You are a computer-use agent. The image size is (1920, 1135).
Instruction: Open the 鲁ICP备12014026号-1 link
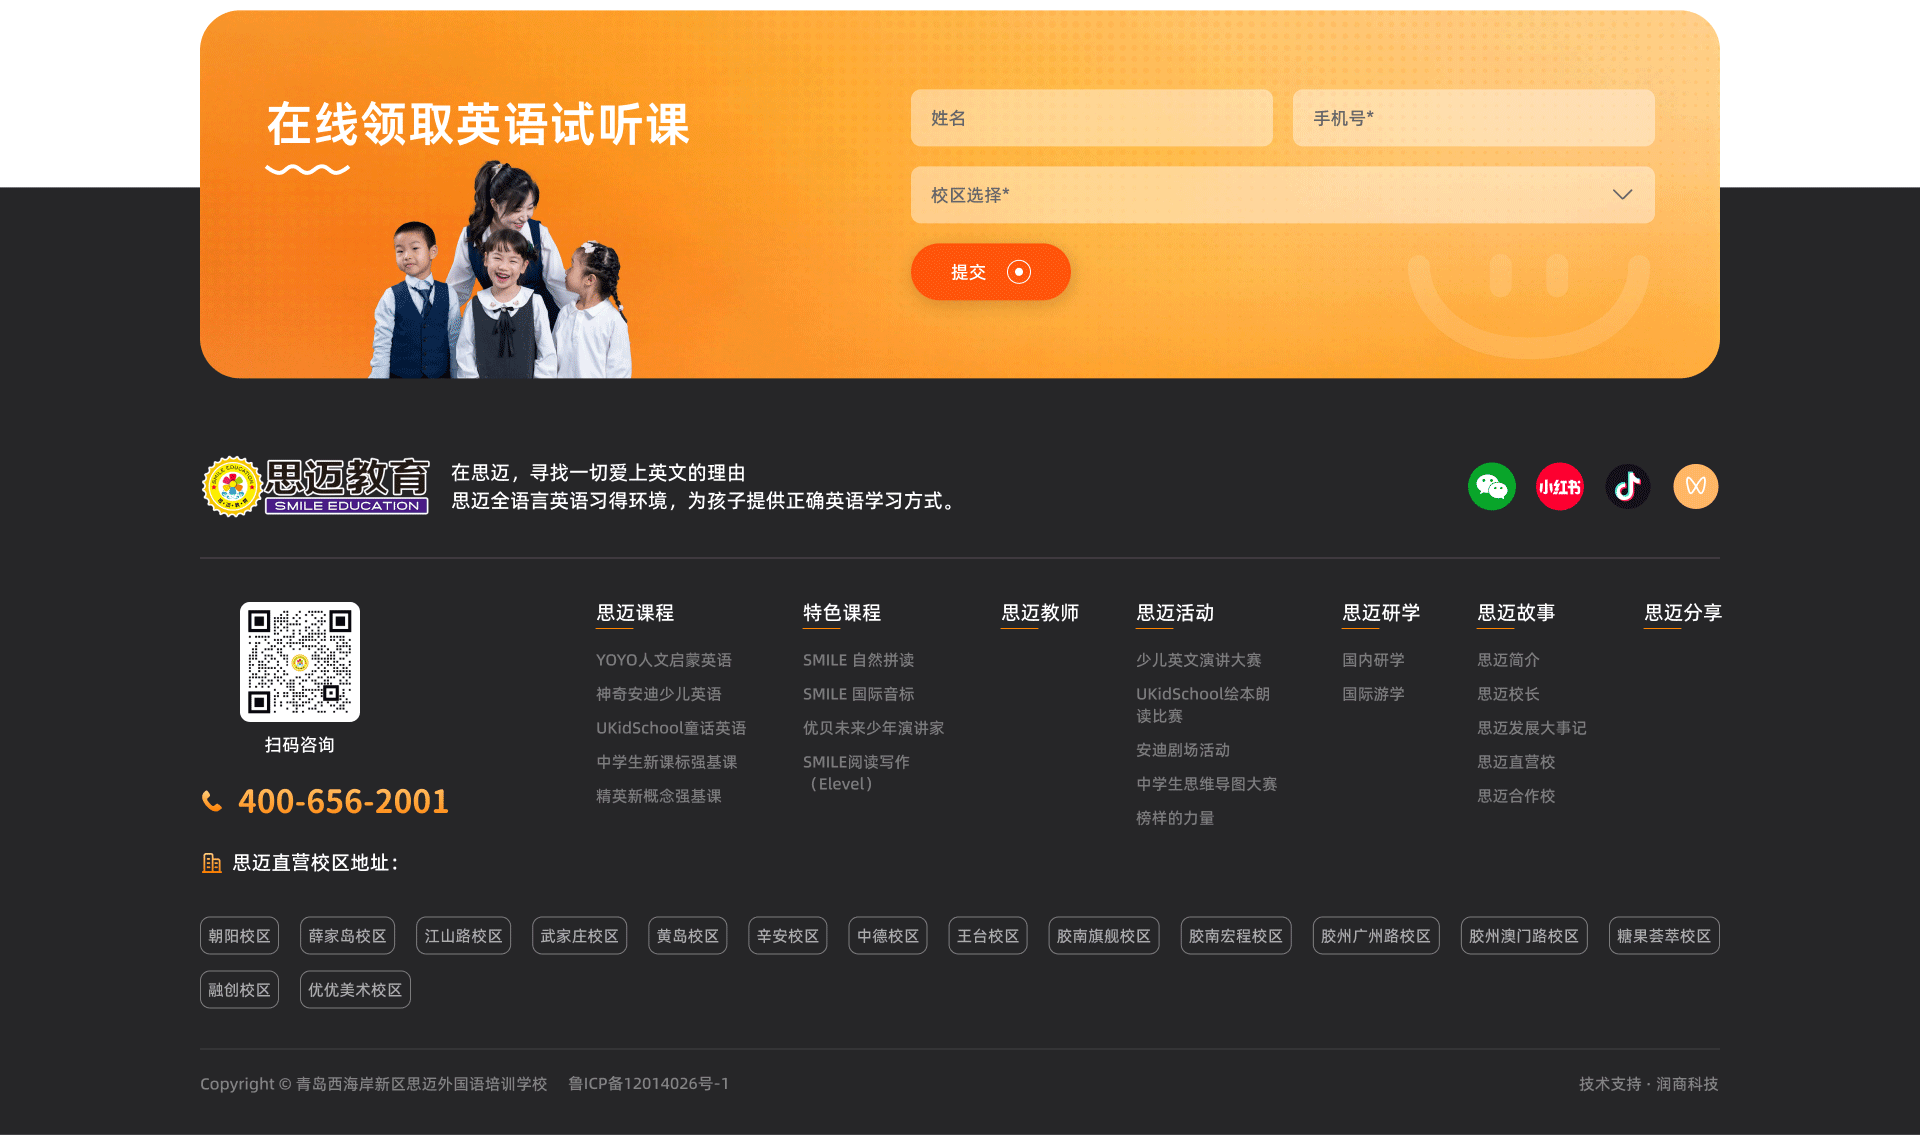[648, 1084]
